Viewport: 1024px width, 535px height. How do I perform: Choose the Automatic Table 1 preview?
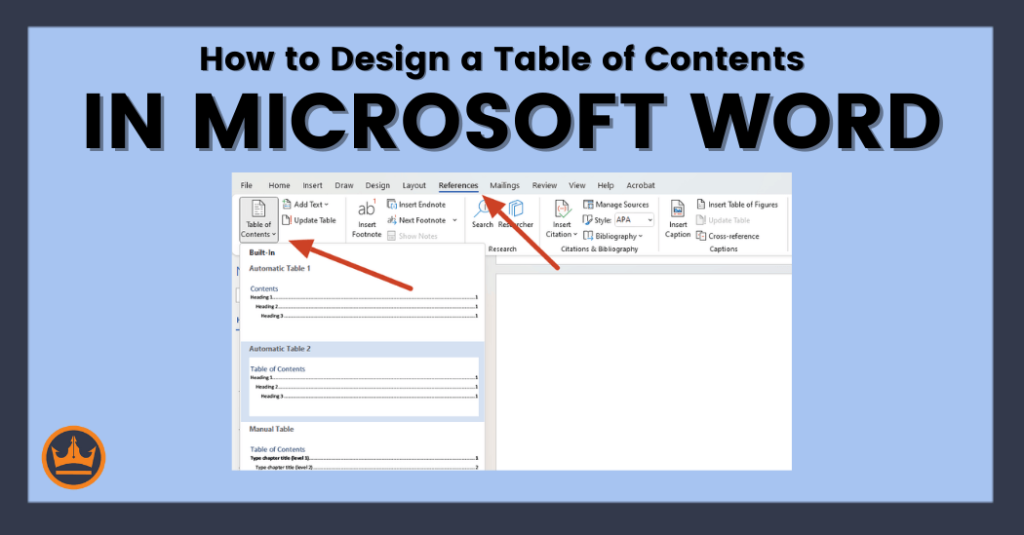tap(364, 300)
